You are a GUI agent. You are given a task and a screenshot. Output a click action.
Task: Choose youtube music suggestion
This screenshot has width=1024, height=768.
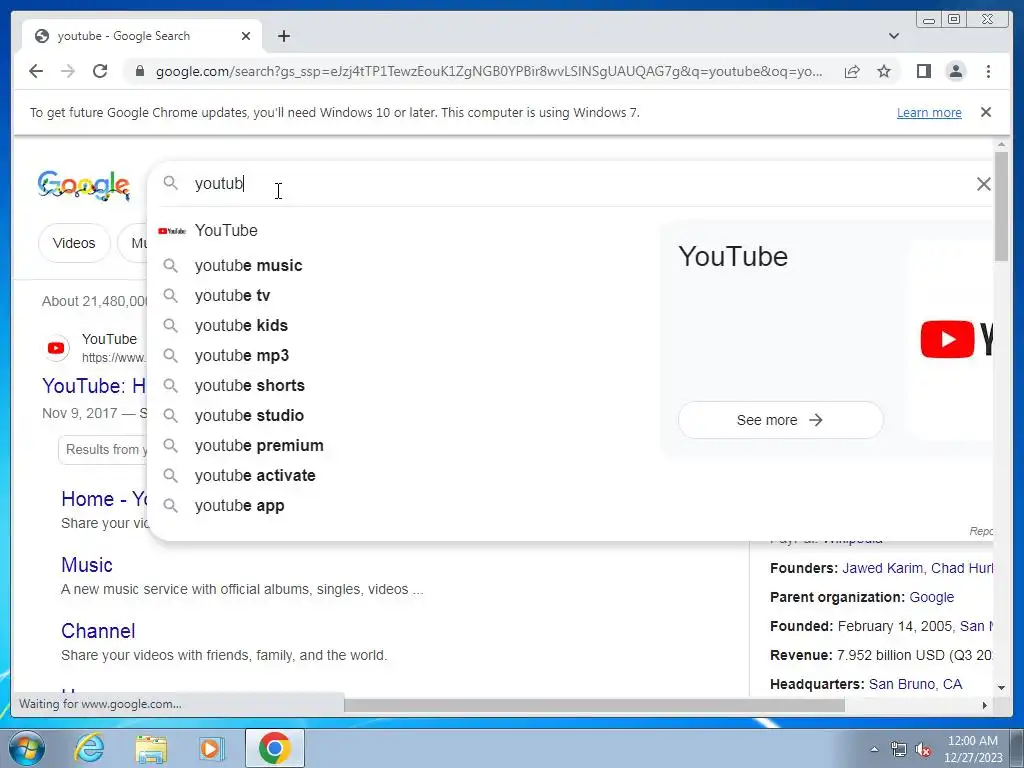point(405,266)
